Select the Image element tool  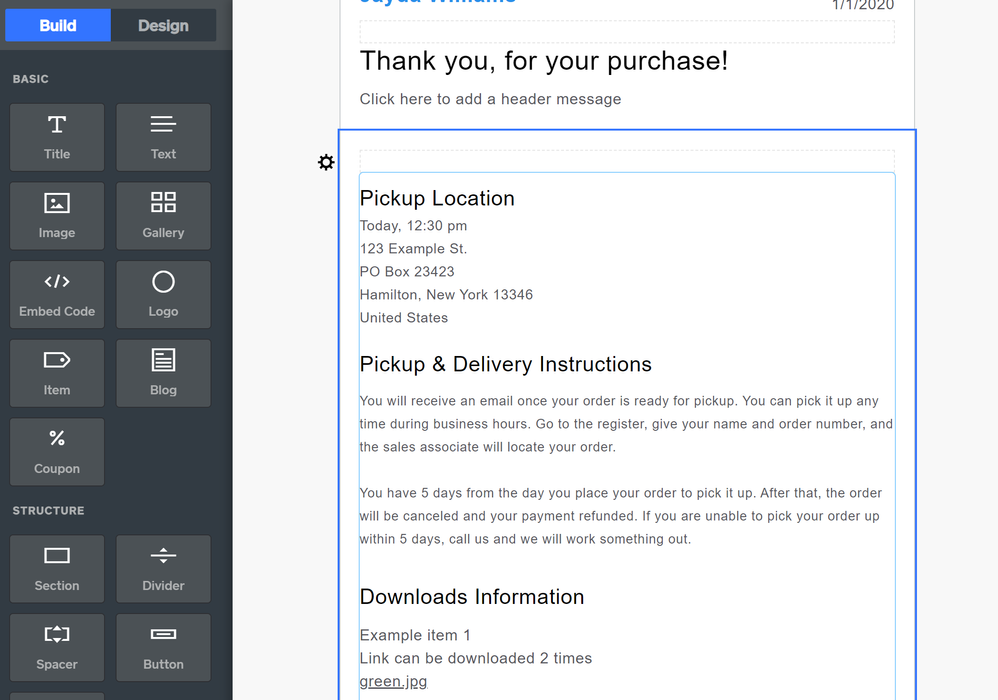click(x=57, y=216)
